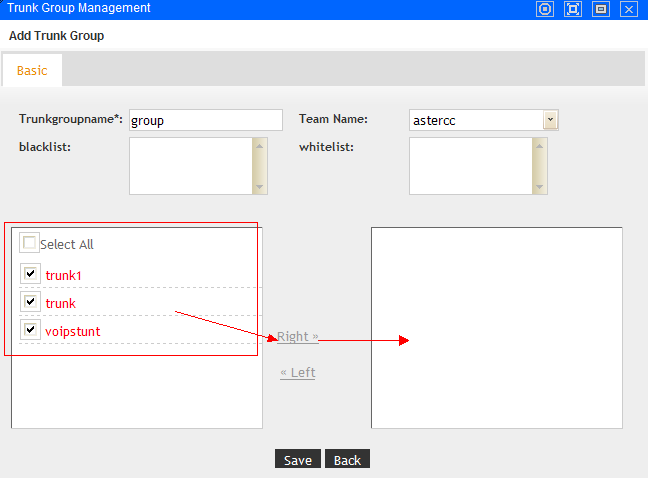Uncheck the trunk1 checkbox

pos(30,273)
